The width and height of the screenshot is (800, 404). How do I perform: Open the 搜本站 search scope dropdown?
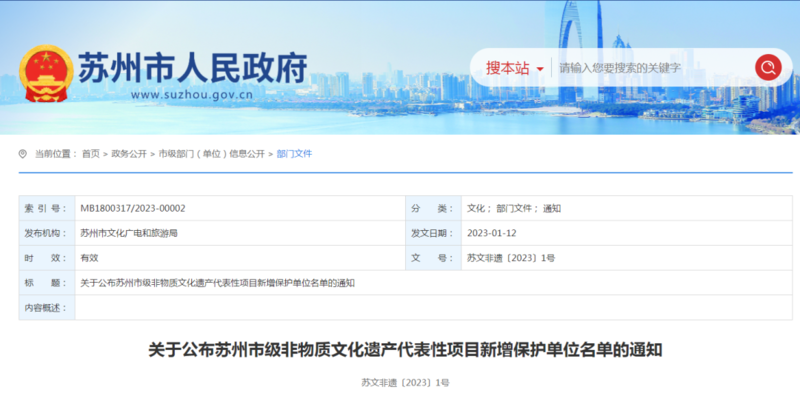point(507,68)
